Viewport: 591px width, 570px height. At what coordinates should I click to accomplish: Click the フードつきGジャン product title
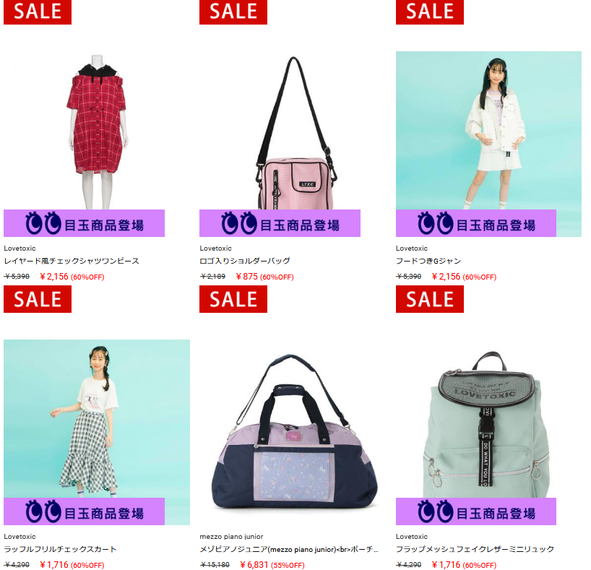point(428,261)
